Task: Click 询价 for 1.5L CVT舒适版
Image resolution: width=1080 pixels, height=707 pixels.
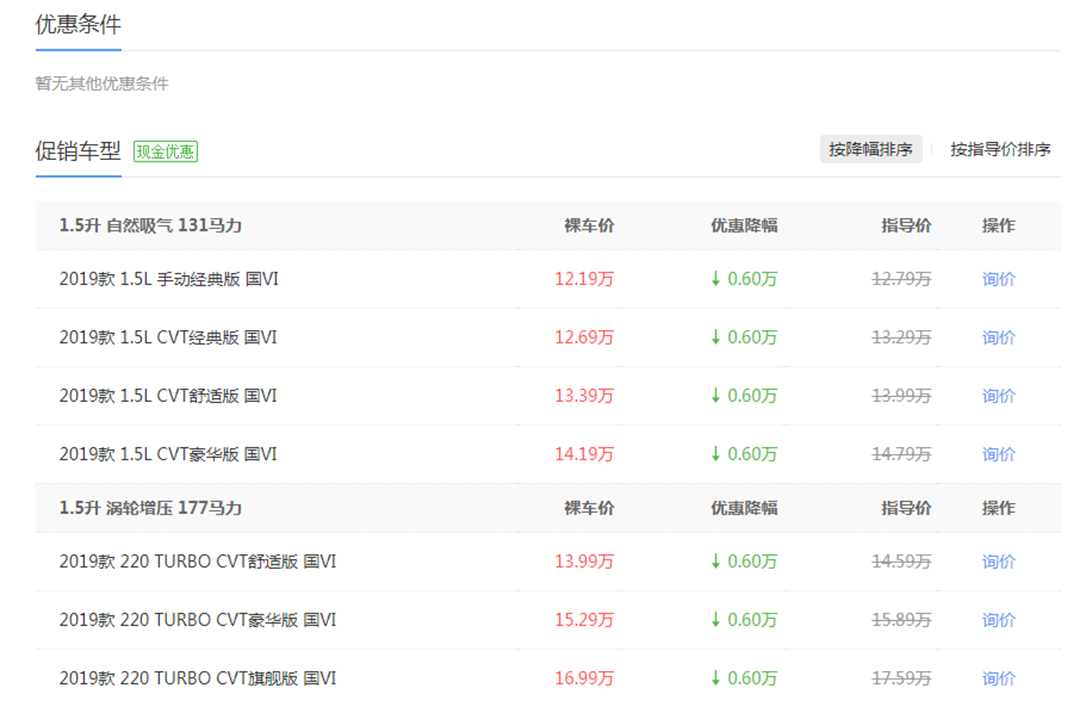Action: (998, 396)
